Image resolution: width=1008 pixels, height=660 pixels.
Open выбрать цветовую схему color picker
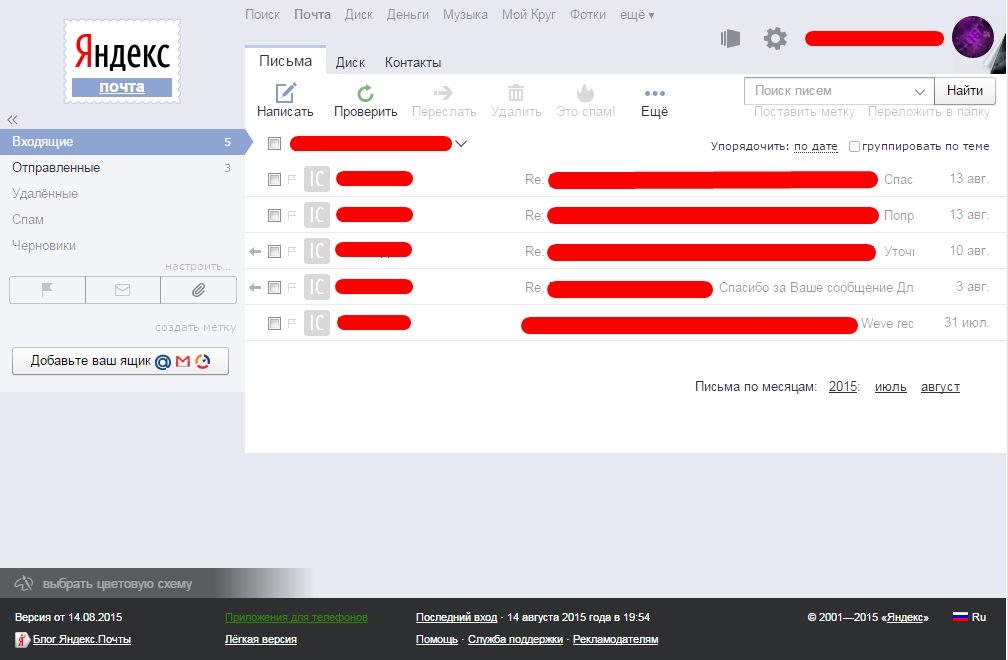tap(117, 584)
